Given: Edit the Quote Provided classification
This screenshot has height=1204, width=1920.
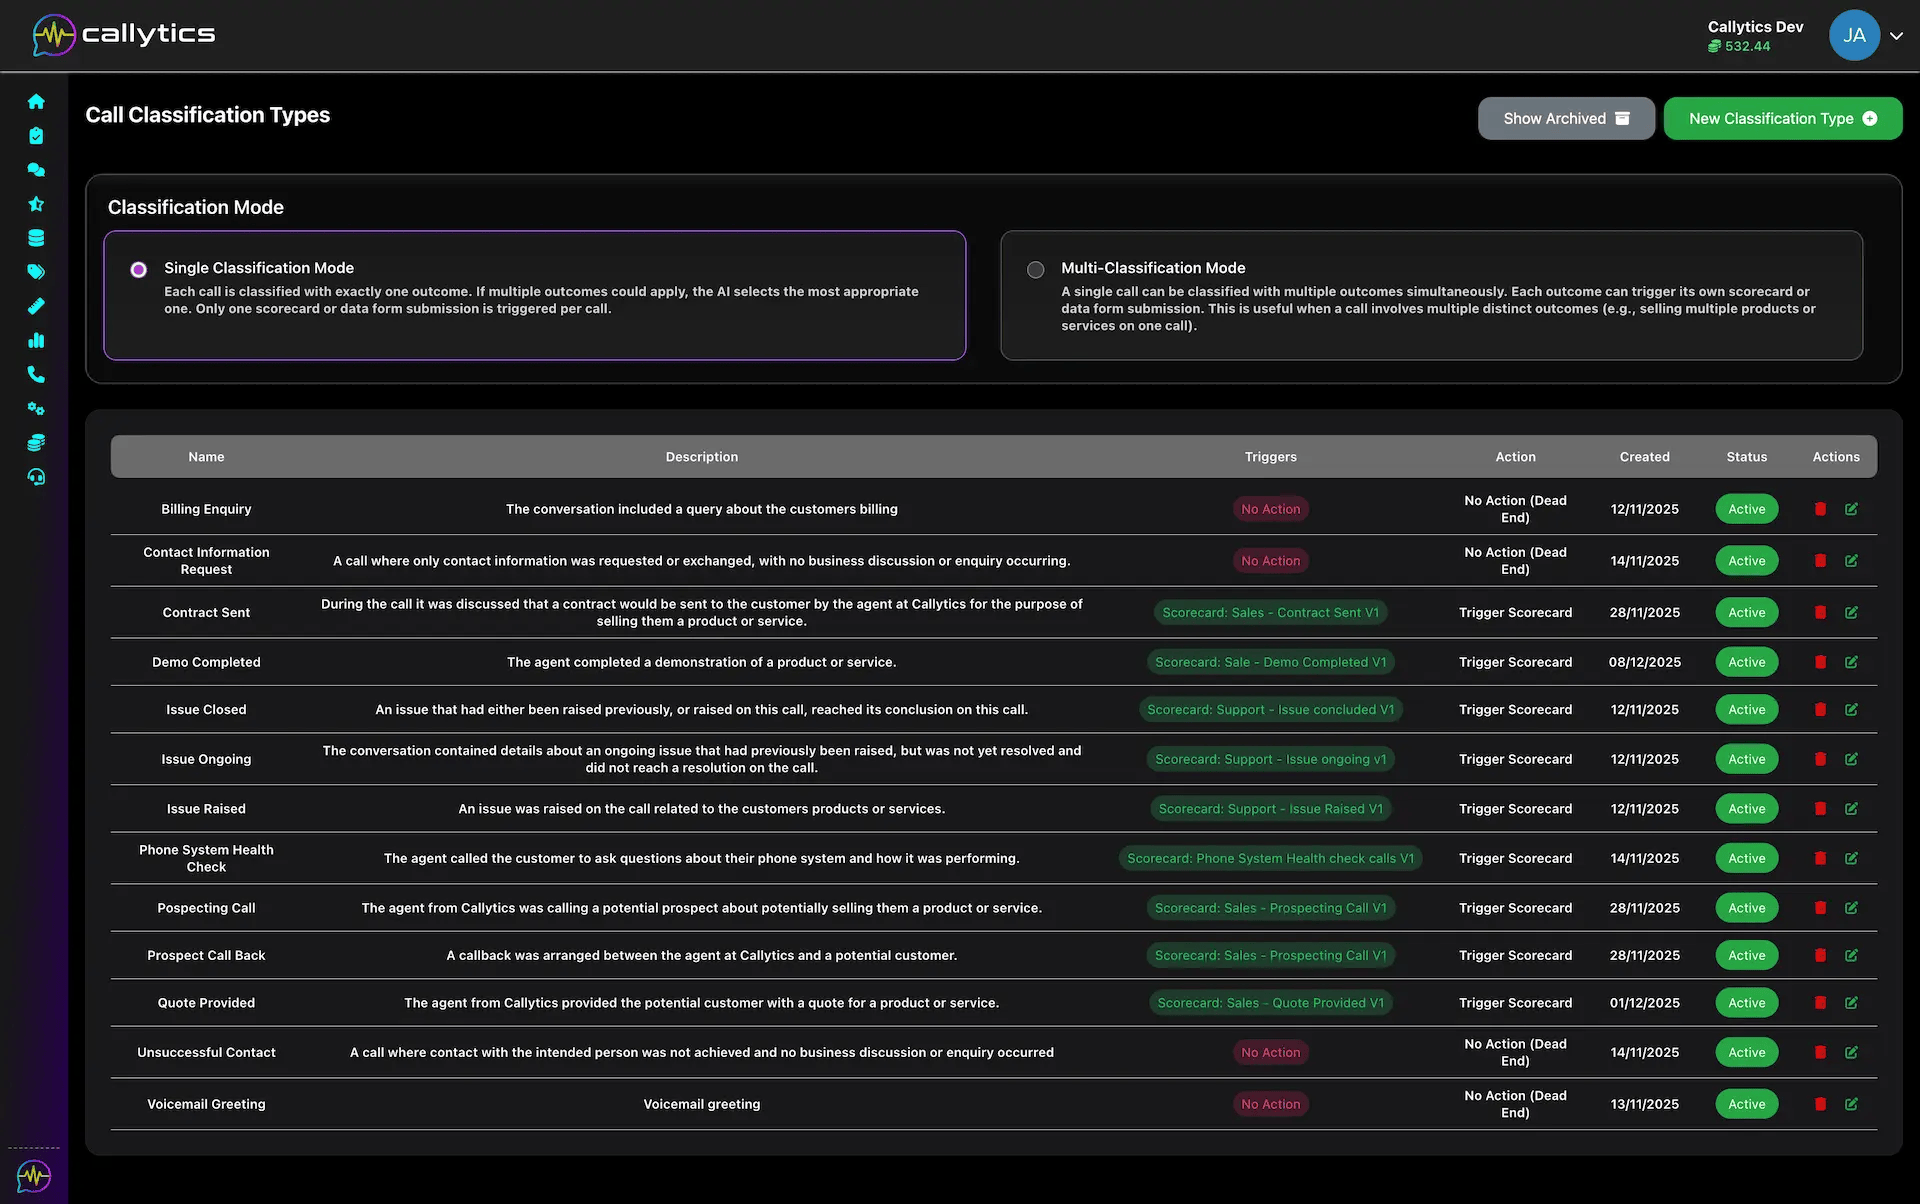Looking at the screenshot, I should point(1851,1002).
